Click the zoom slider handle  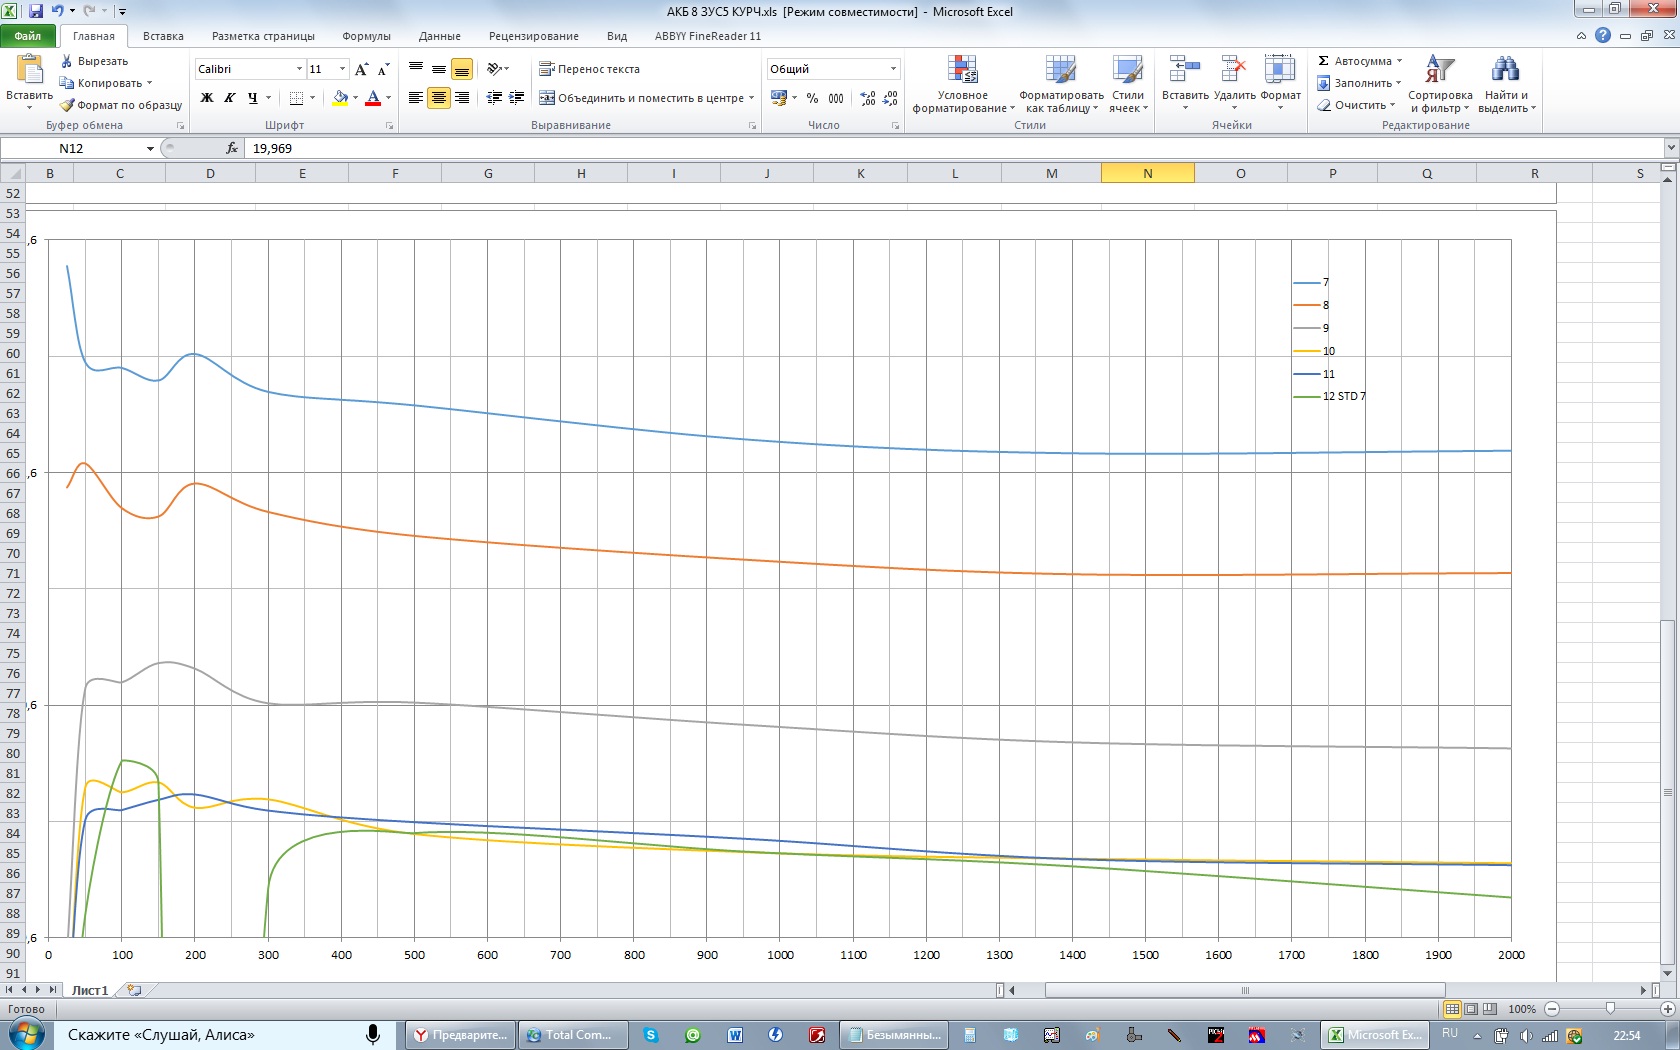tap(1610, 1009)
